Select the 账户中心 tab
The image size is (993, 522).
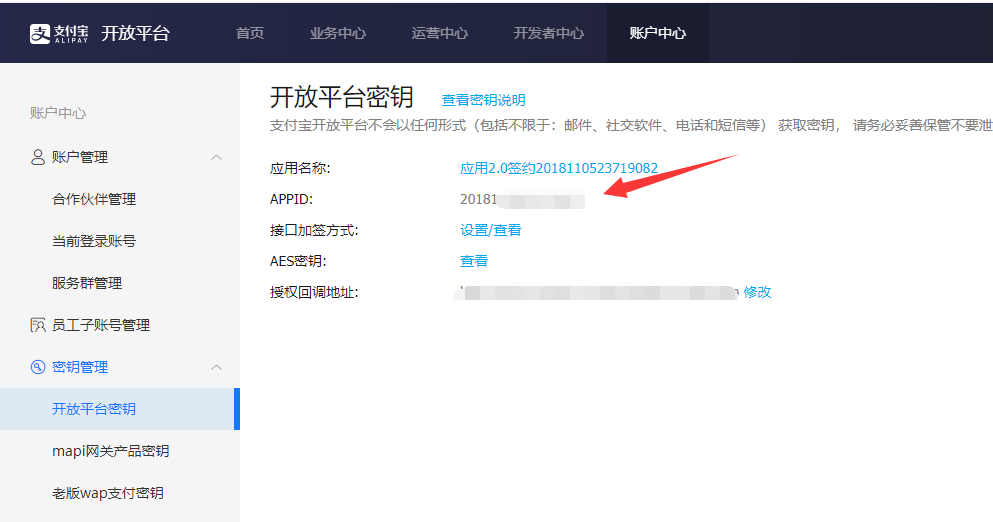(x=657, y=33)
